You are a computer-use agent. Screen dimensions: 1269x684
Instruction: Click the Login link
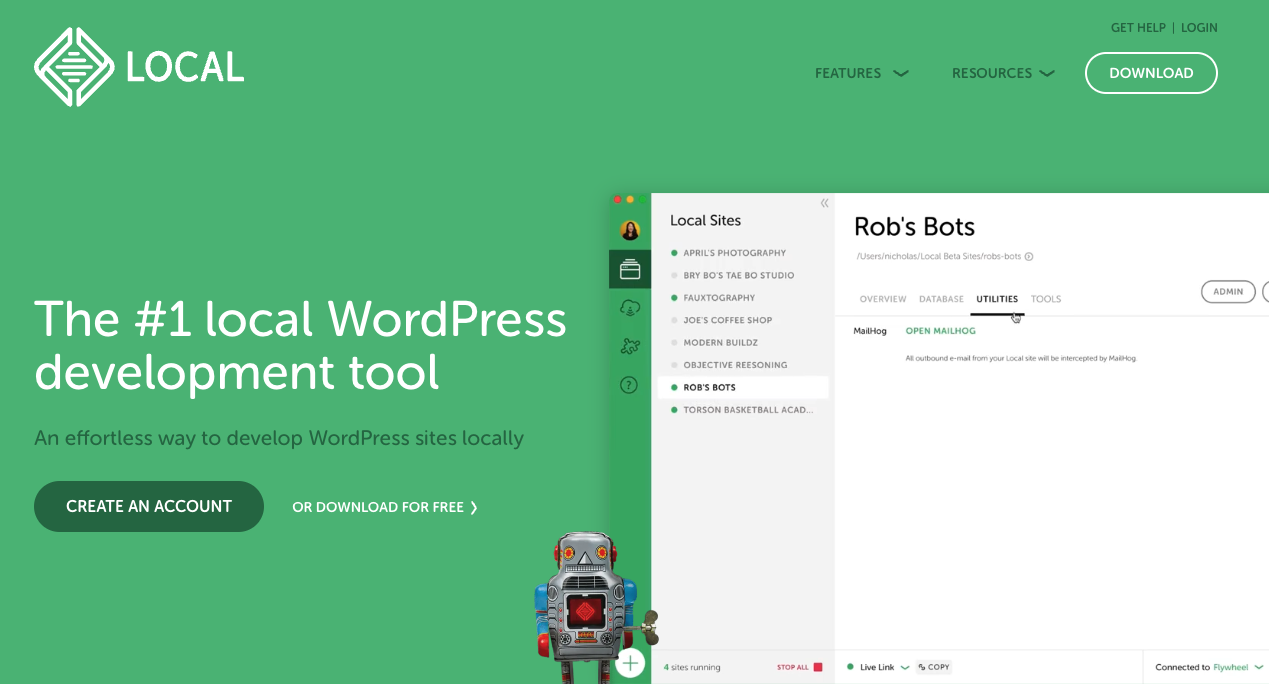coord(1199,28)
